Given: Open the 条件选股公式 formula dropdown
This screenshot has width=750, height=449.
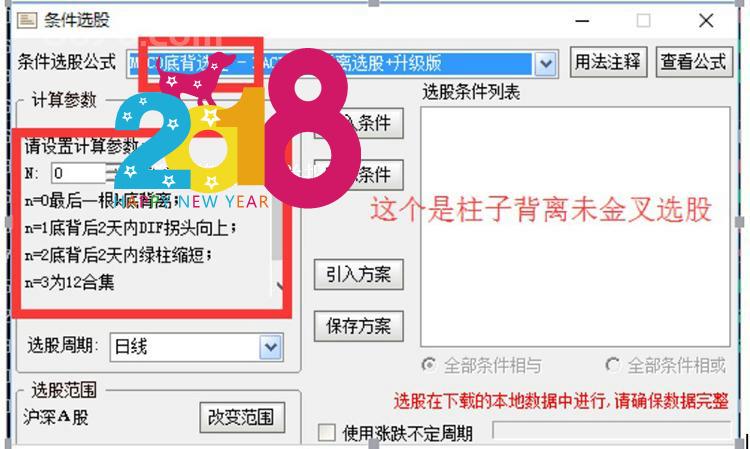Looking at the screenshot, I should [x=546, y=64].
